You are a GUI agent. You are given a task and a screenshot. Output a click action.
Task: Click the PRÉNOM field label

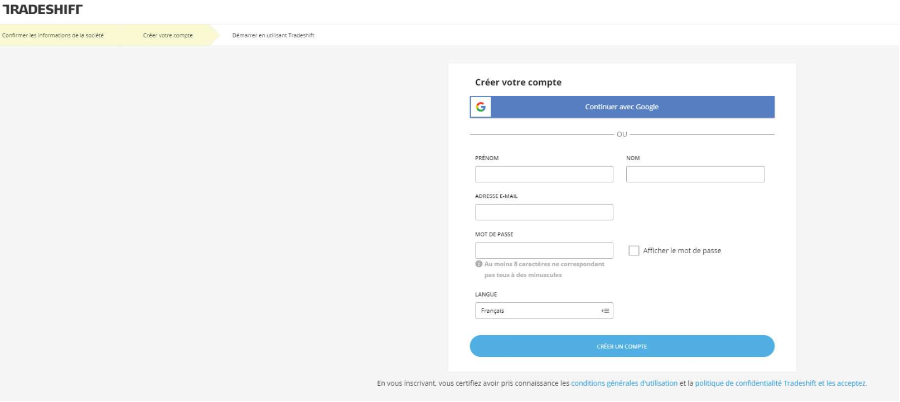coord(487,158)
